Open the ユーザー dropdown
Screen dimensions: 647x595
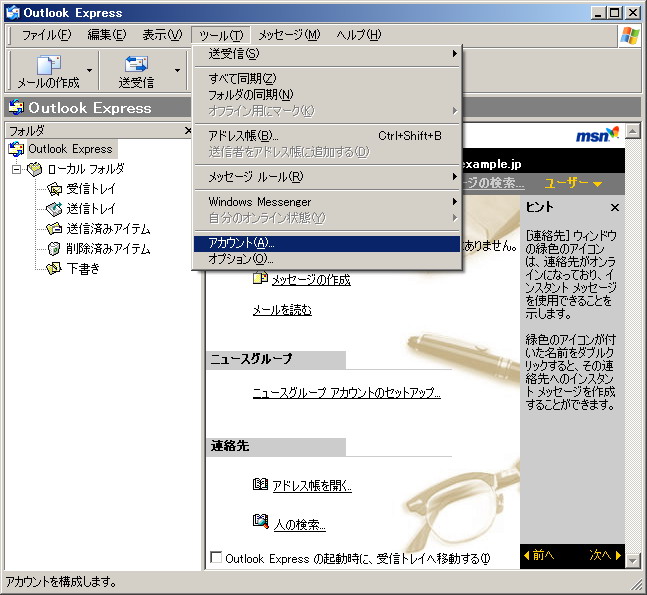point(574,183)
